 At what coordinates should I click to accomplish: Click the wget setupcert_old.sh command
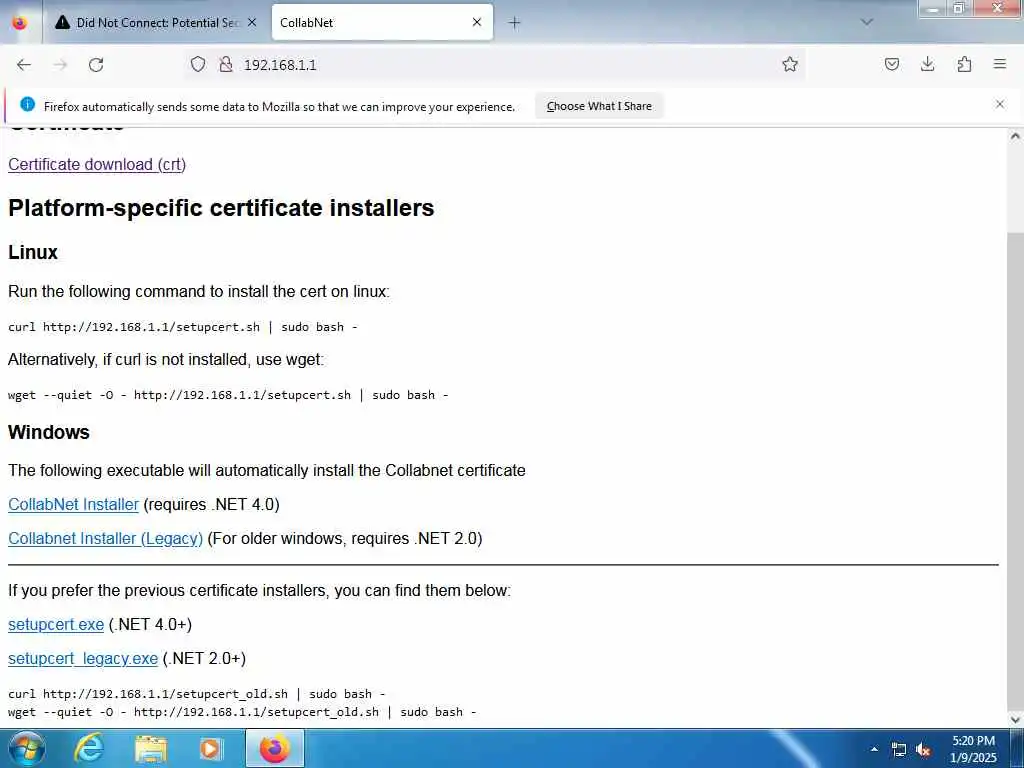point(242,712)
